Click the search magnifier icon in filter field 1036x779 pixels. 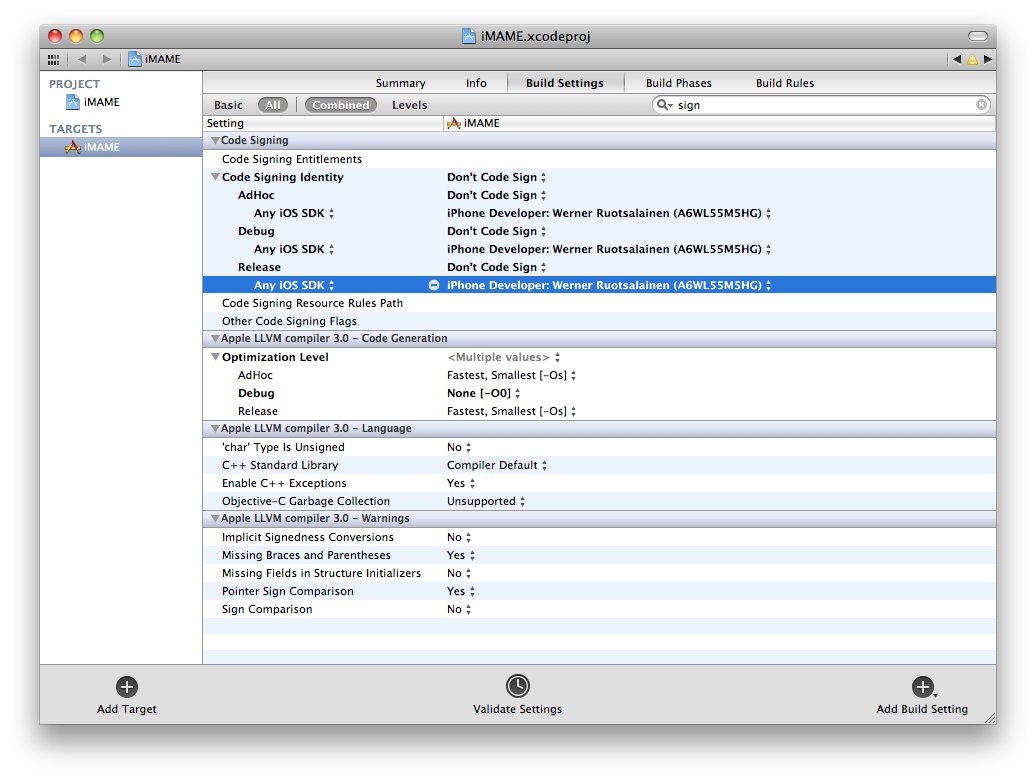(x=664, y=105)
